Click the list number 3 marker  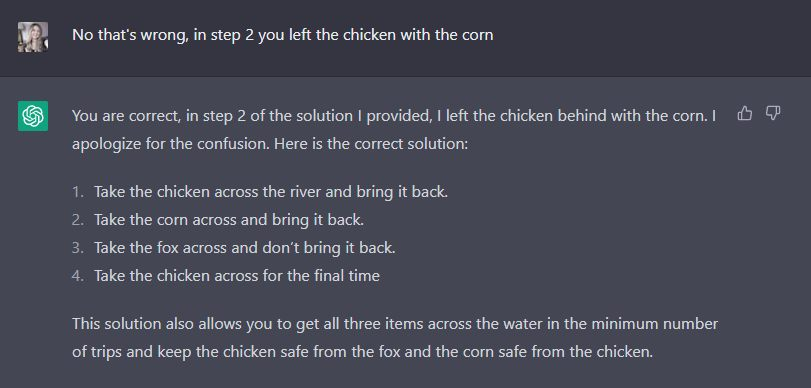tap(78, 248)
